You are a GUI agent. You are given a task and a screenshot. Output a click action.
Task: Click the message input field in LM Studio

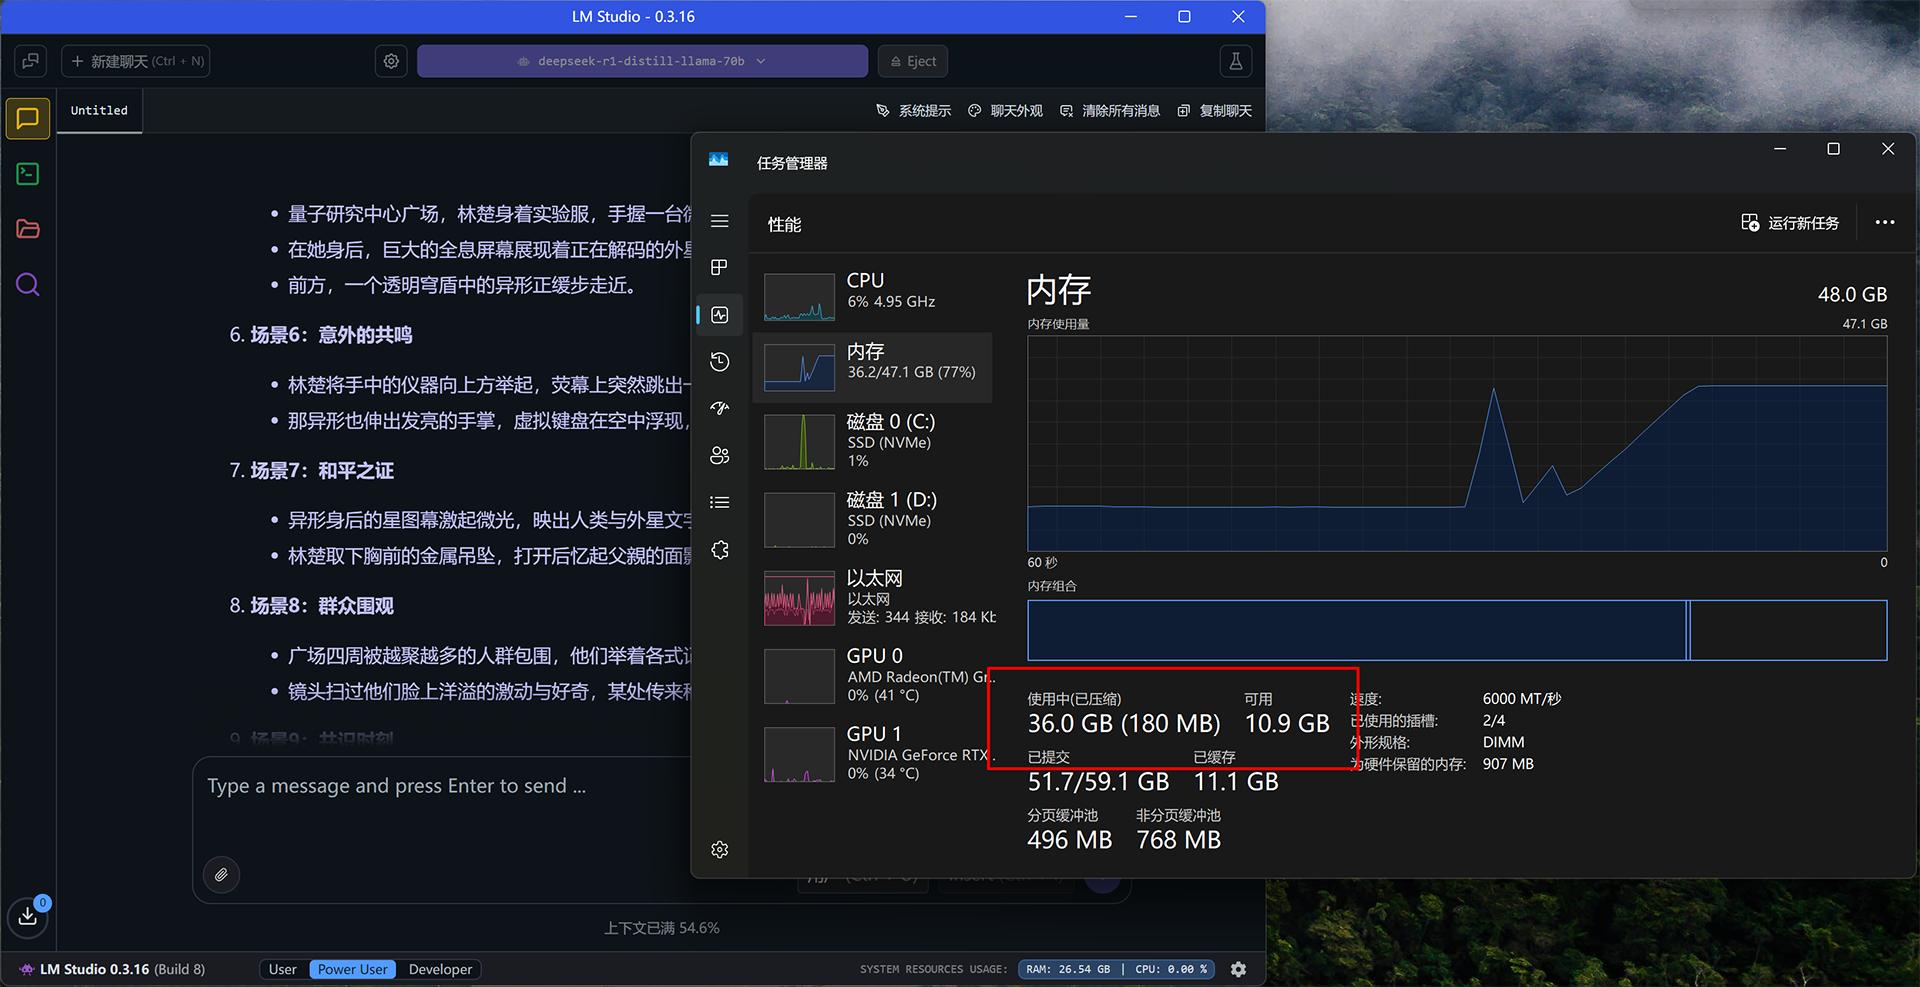coord(440,787)
